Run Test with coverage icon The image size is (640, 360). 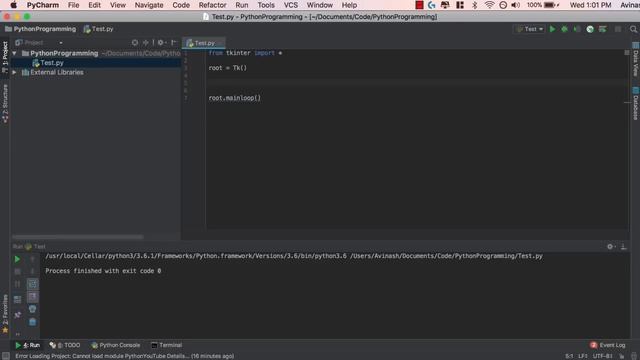click(x=577, y=29)
